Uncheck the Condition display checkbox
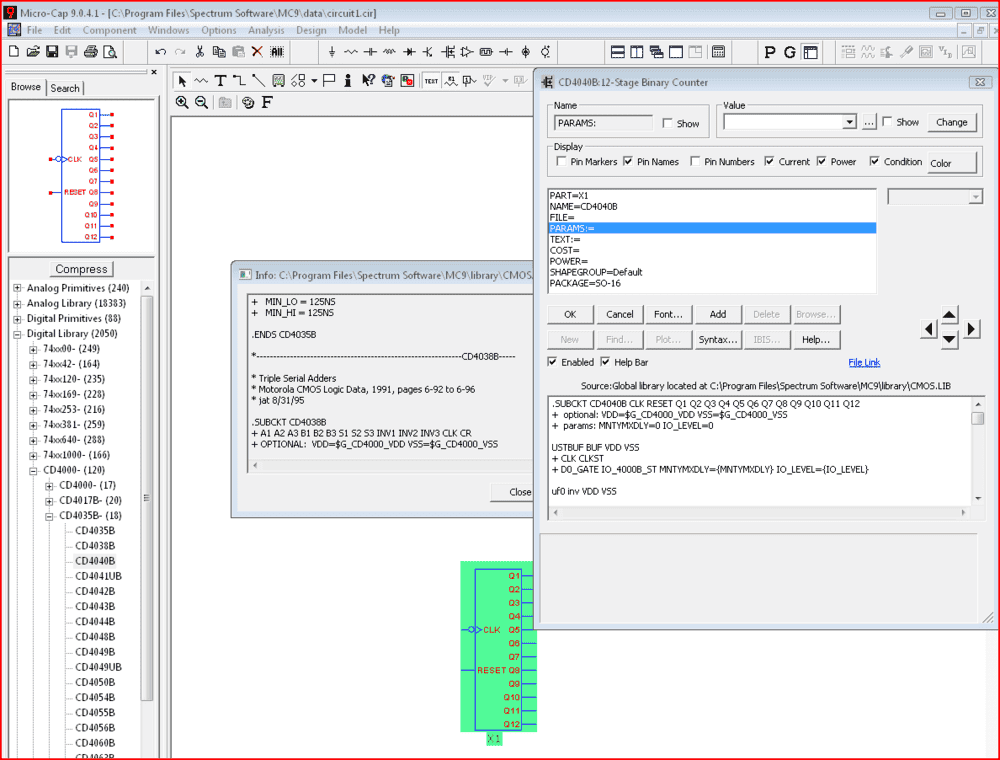 874,161
